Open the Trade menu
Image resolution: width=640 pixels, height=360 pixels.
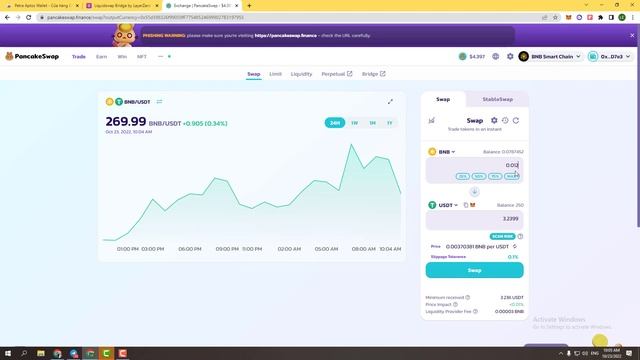point(79,57)
